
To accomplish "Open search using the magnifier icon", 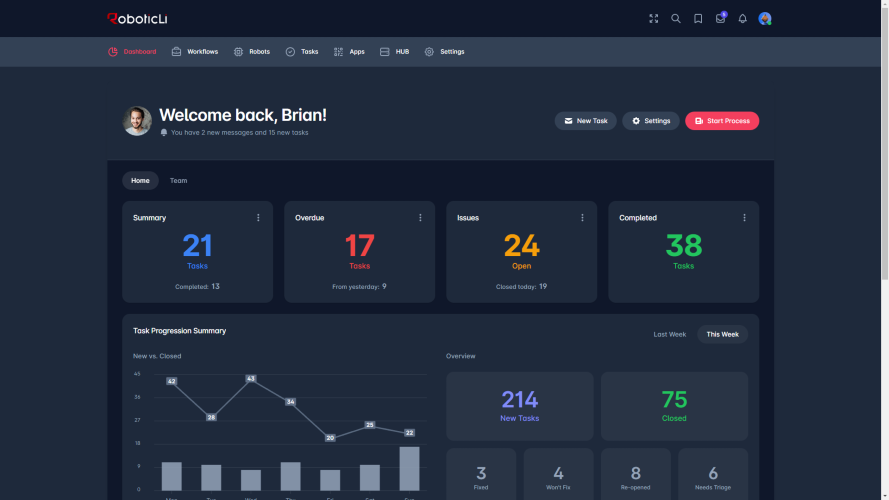I will (676, 18).
